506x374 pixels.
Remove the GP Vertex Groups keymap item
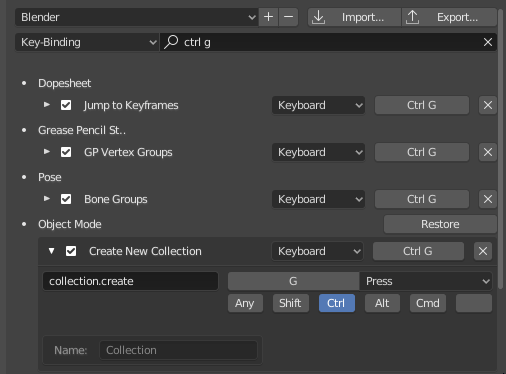(488, 152)
